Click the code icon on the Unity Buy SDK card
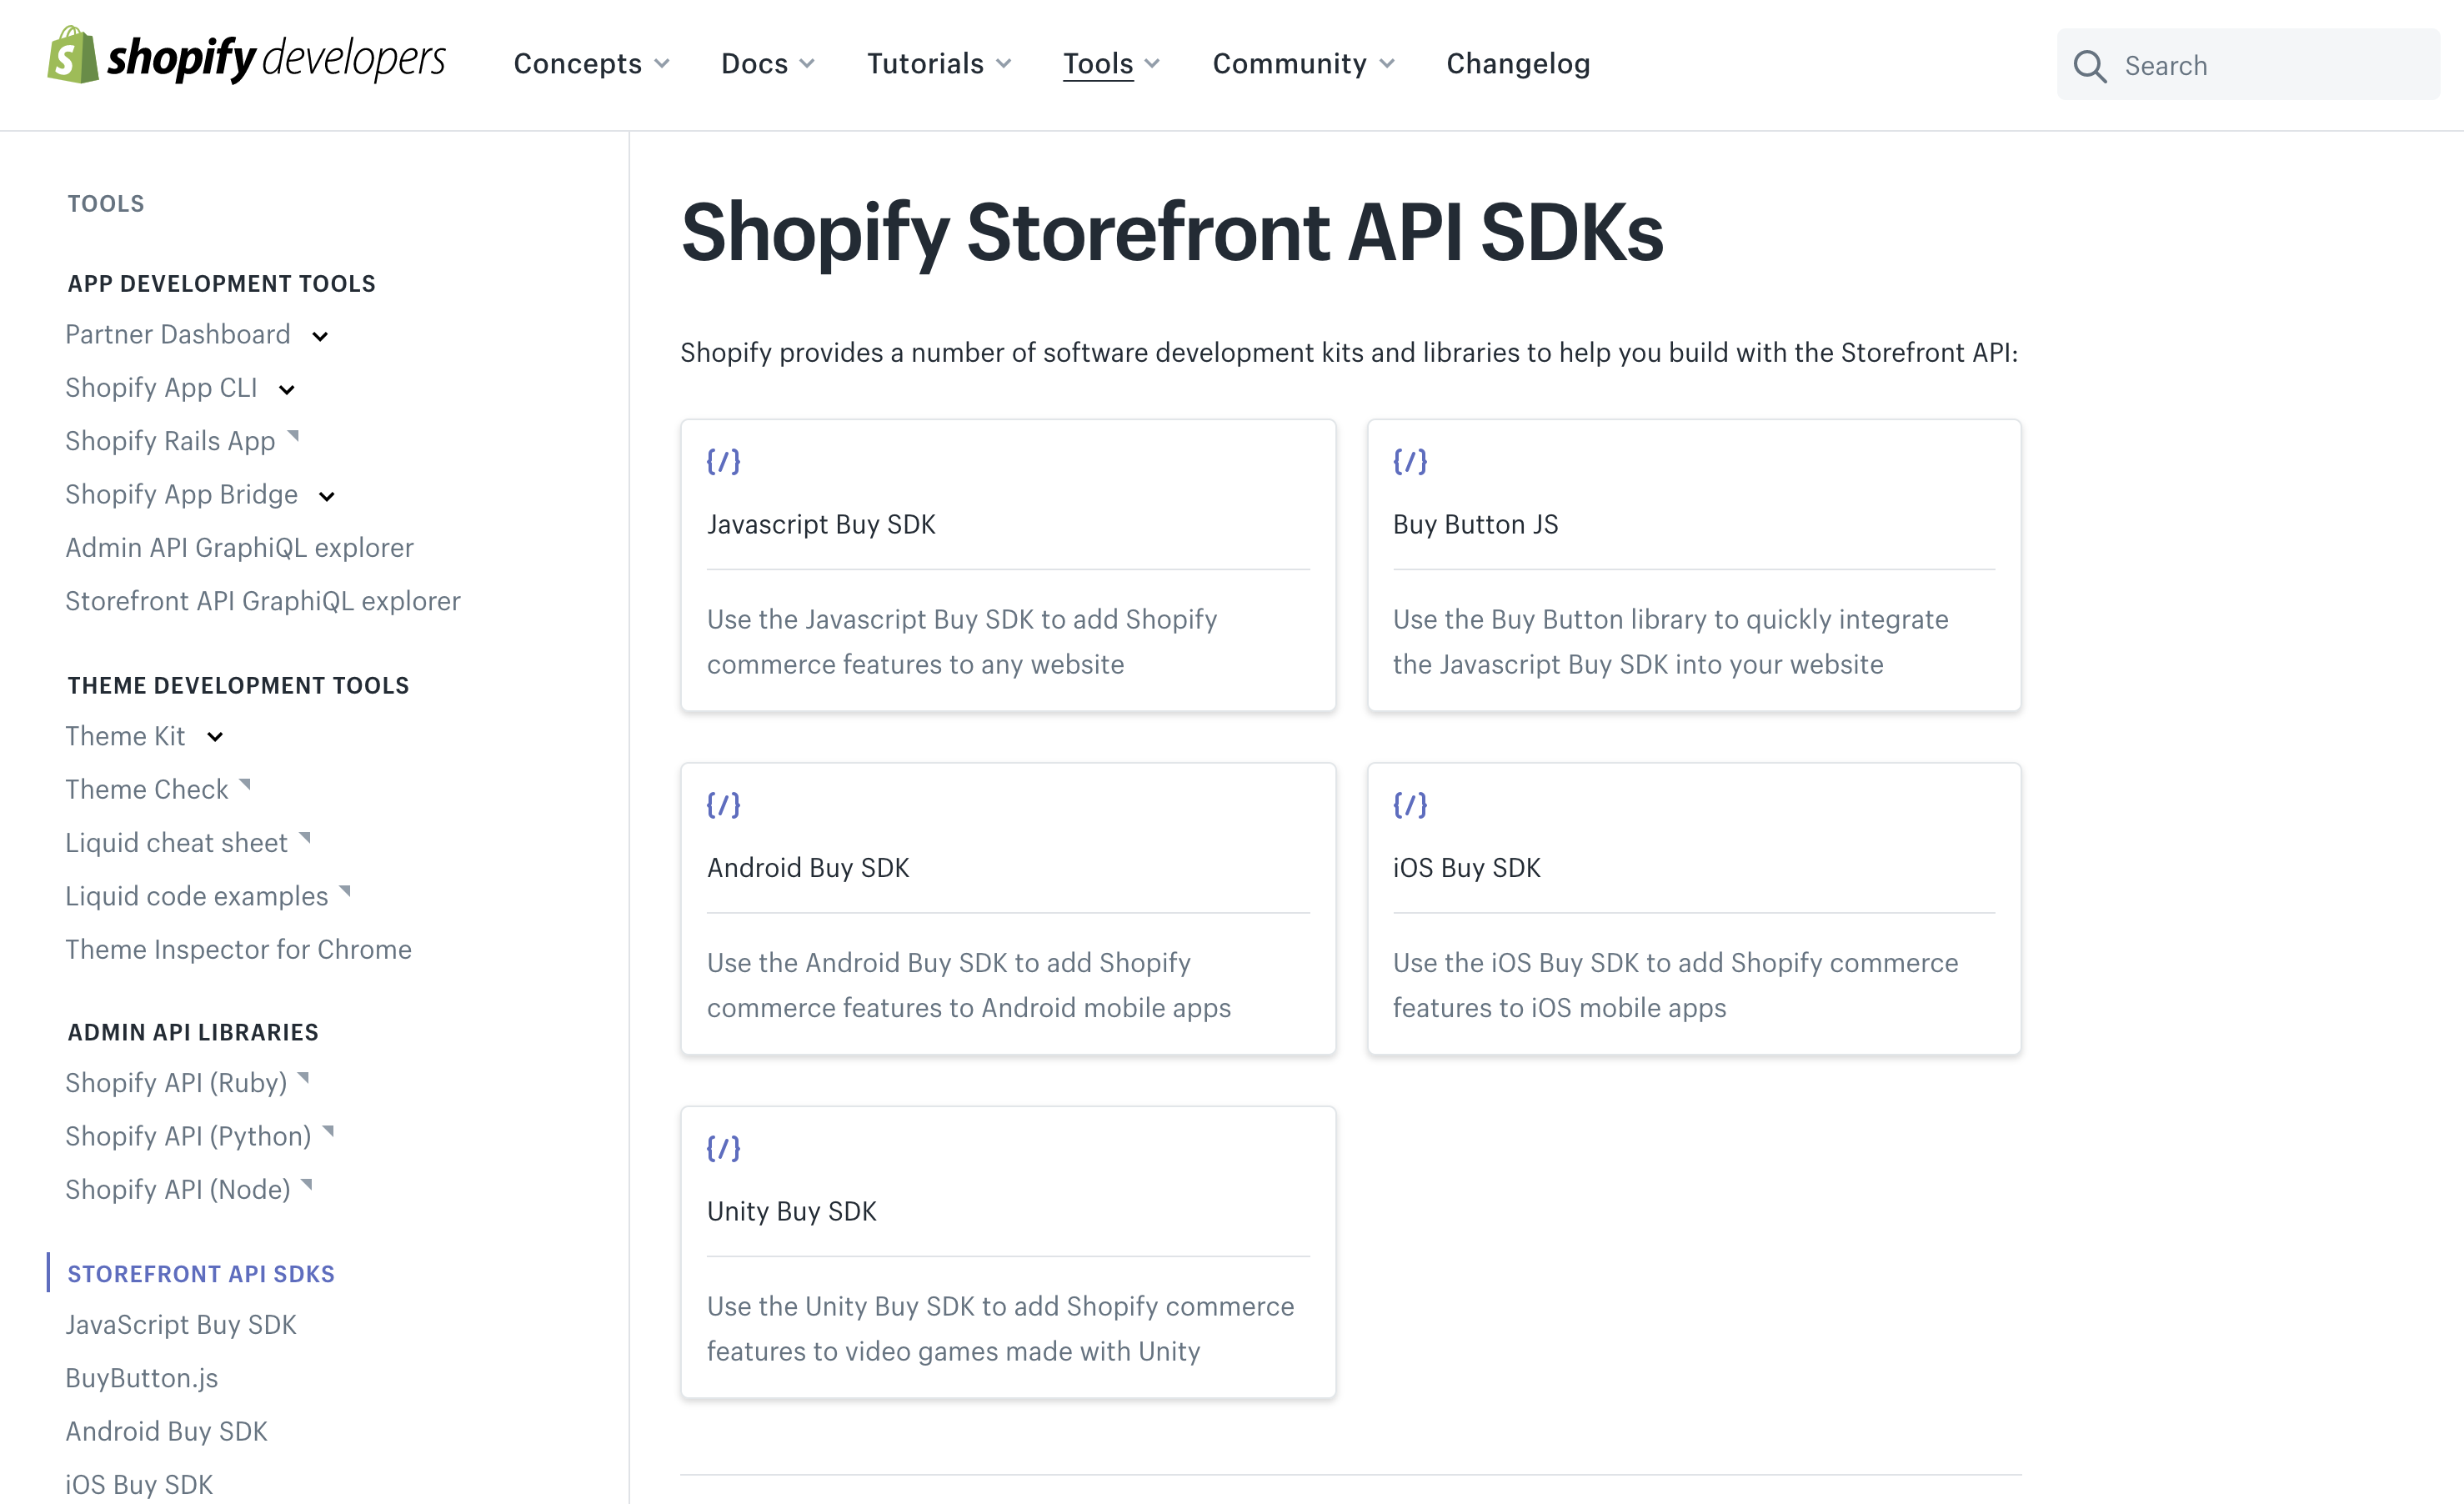Screen dimensions: 2464x1504 723,1148
